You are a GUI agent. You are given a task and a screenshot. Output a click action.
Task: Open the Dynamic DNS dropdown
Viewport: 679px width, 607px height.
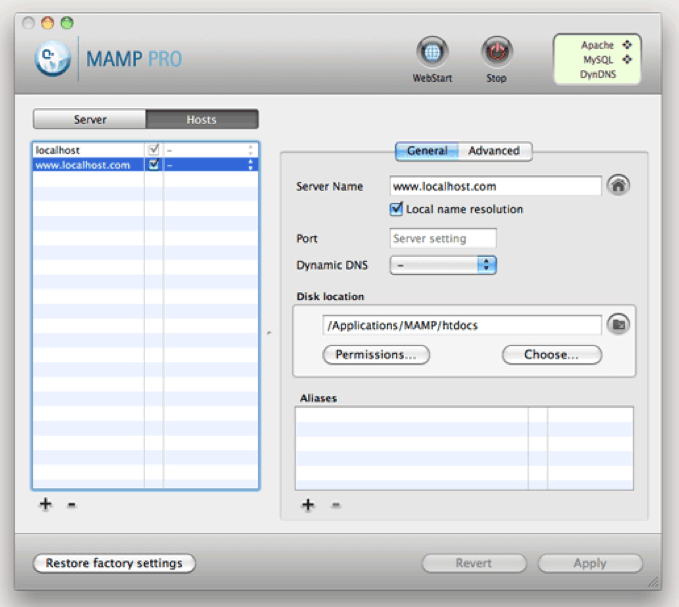pyautogui.click(x=443, y=265)
